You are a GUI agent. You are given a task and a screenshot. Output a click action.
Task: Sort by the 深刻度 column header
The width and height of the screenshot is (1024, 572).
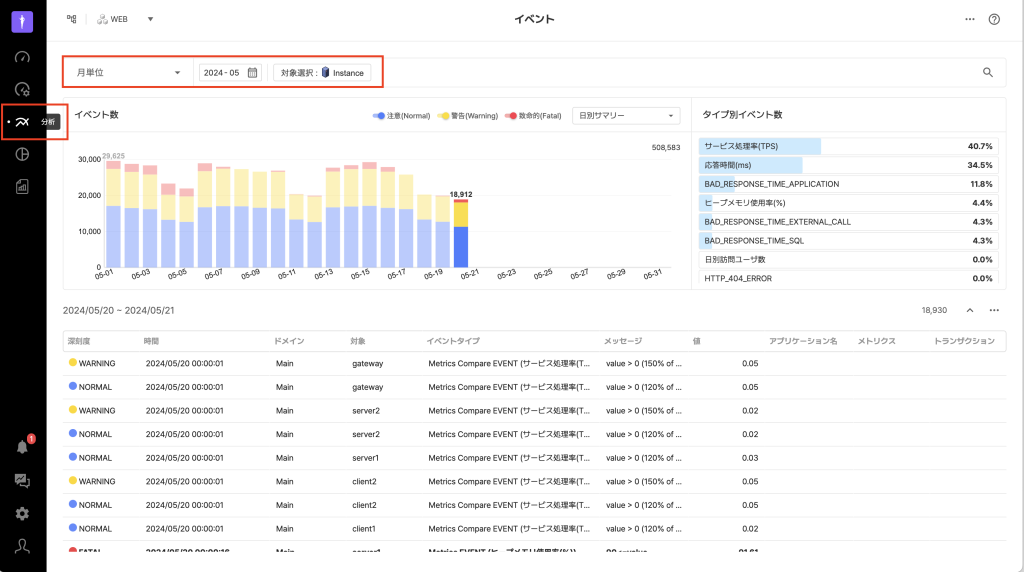coord(80,341)
